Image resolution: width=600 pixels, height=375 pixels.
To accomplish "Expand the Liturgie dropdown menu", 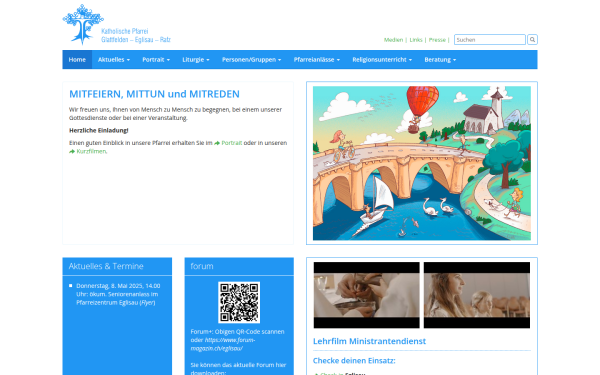I will [x=196, y=60].
